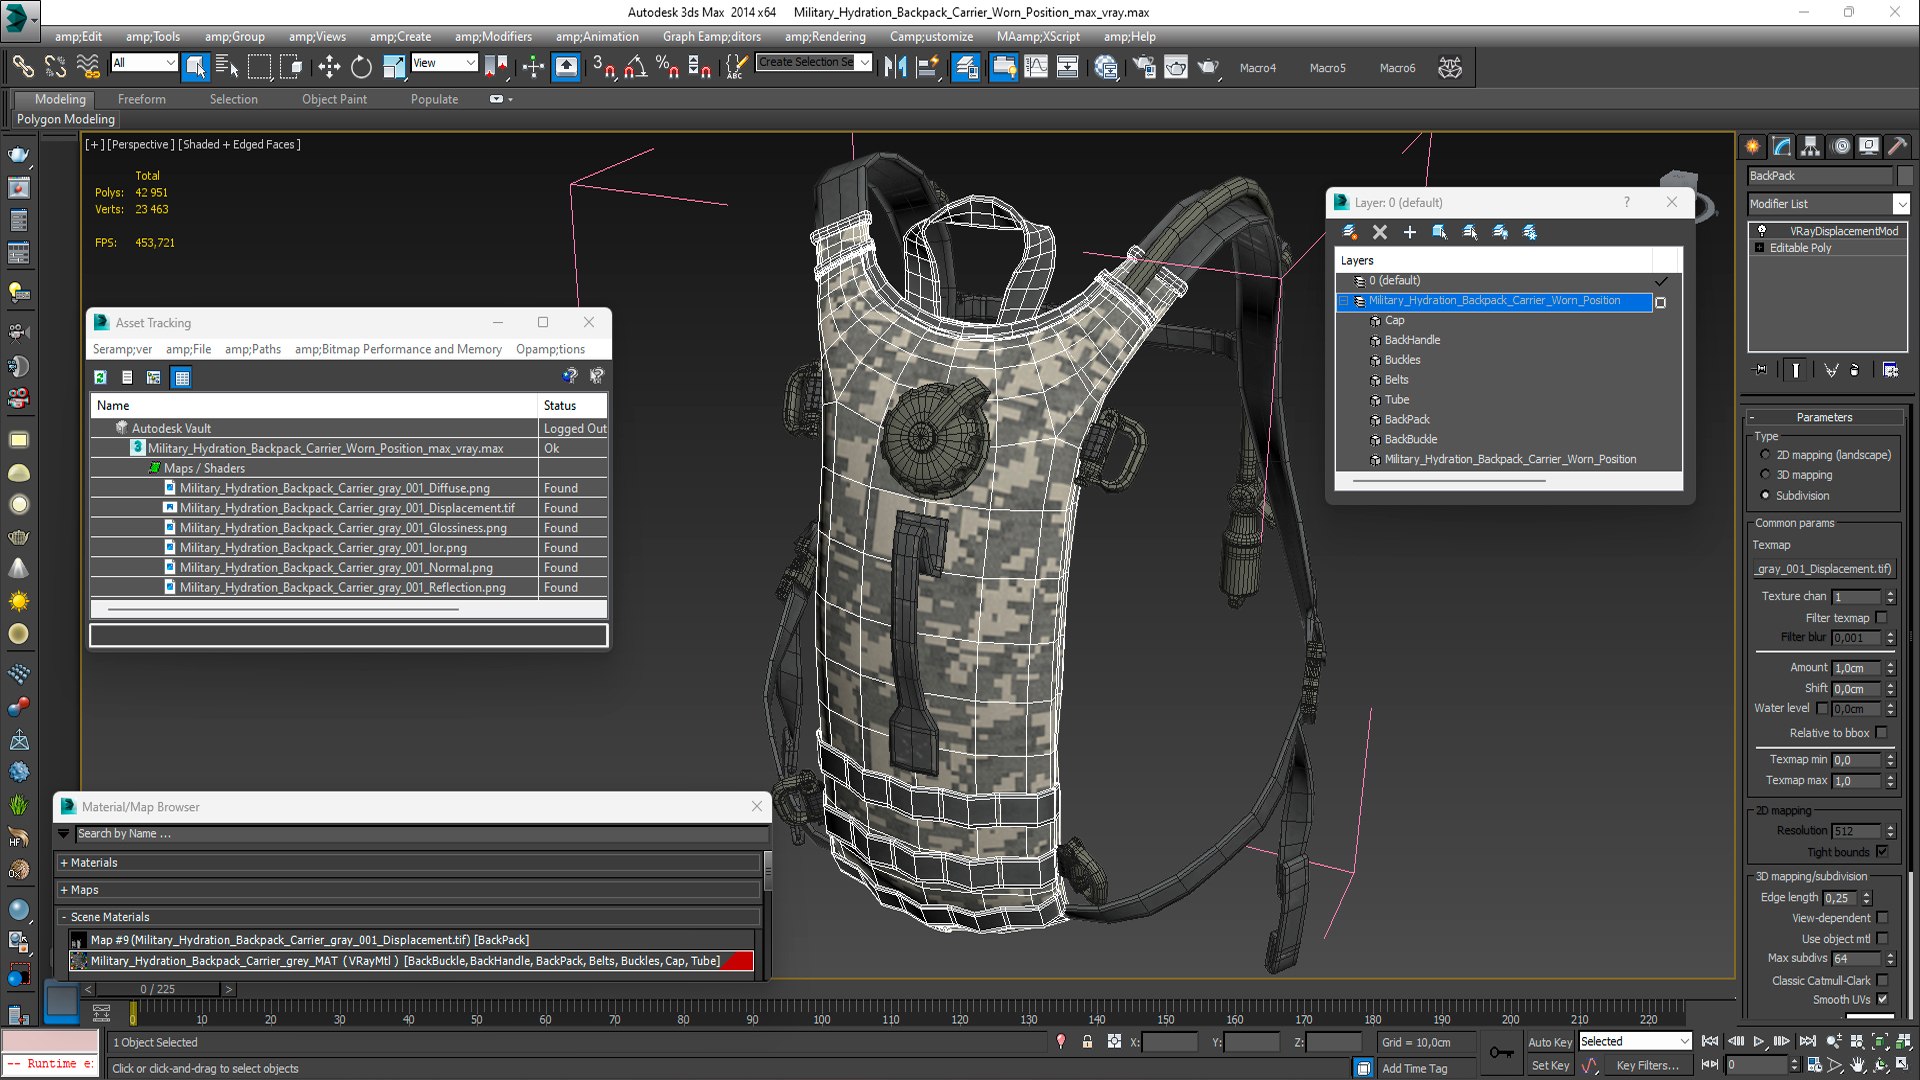Toggle the selection lock icon in status bar

coord(1087,1042)
